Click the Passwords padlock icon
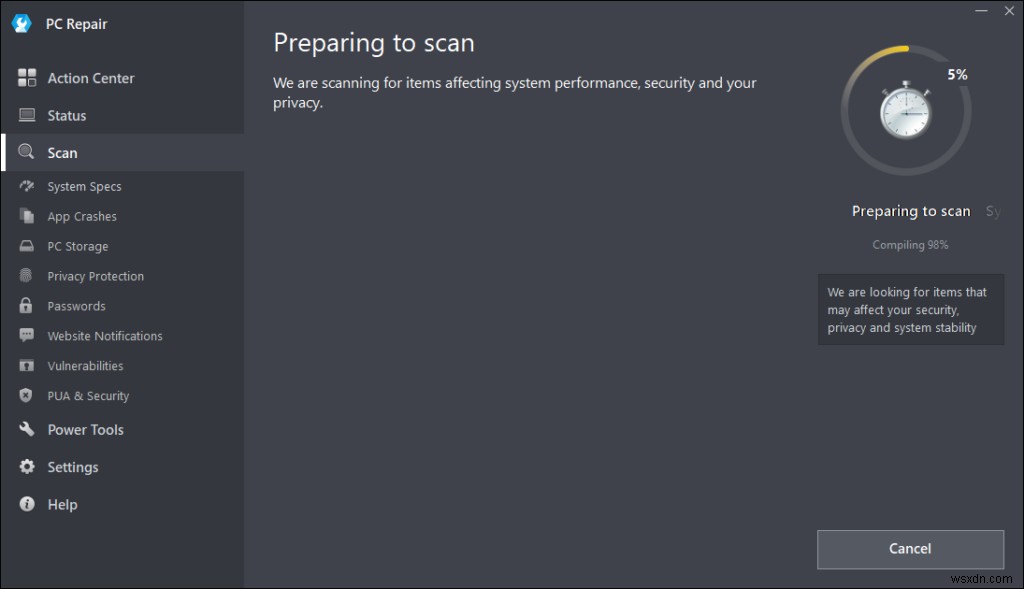This screenshot has width=1024, height=589. [25, 306]
